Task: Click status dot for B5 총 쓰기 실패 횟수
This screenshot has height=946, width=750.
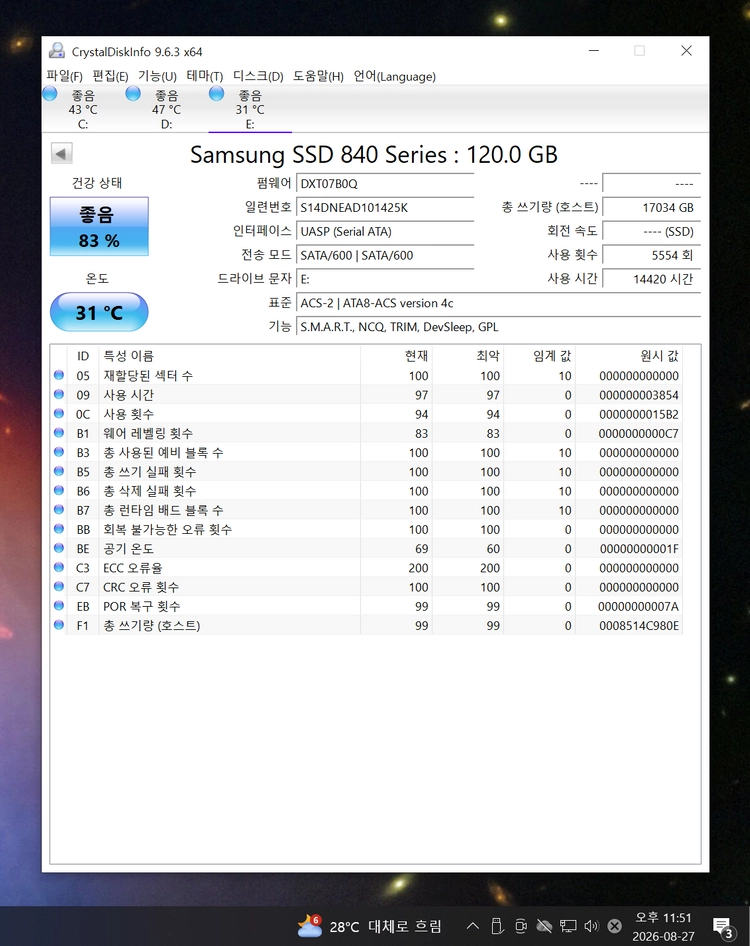Action: [59, 471]
